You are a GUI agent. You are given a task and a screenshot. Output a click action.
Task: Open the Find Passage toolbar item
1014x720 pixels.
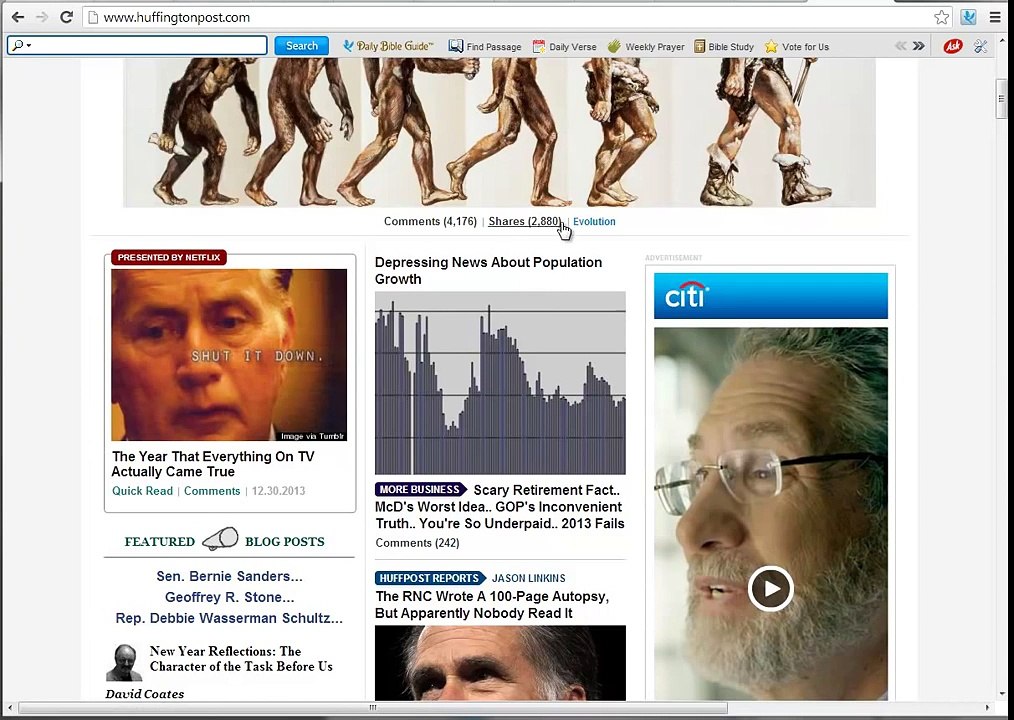pyautogui.click(x=485, y=46)
